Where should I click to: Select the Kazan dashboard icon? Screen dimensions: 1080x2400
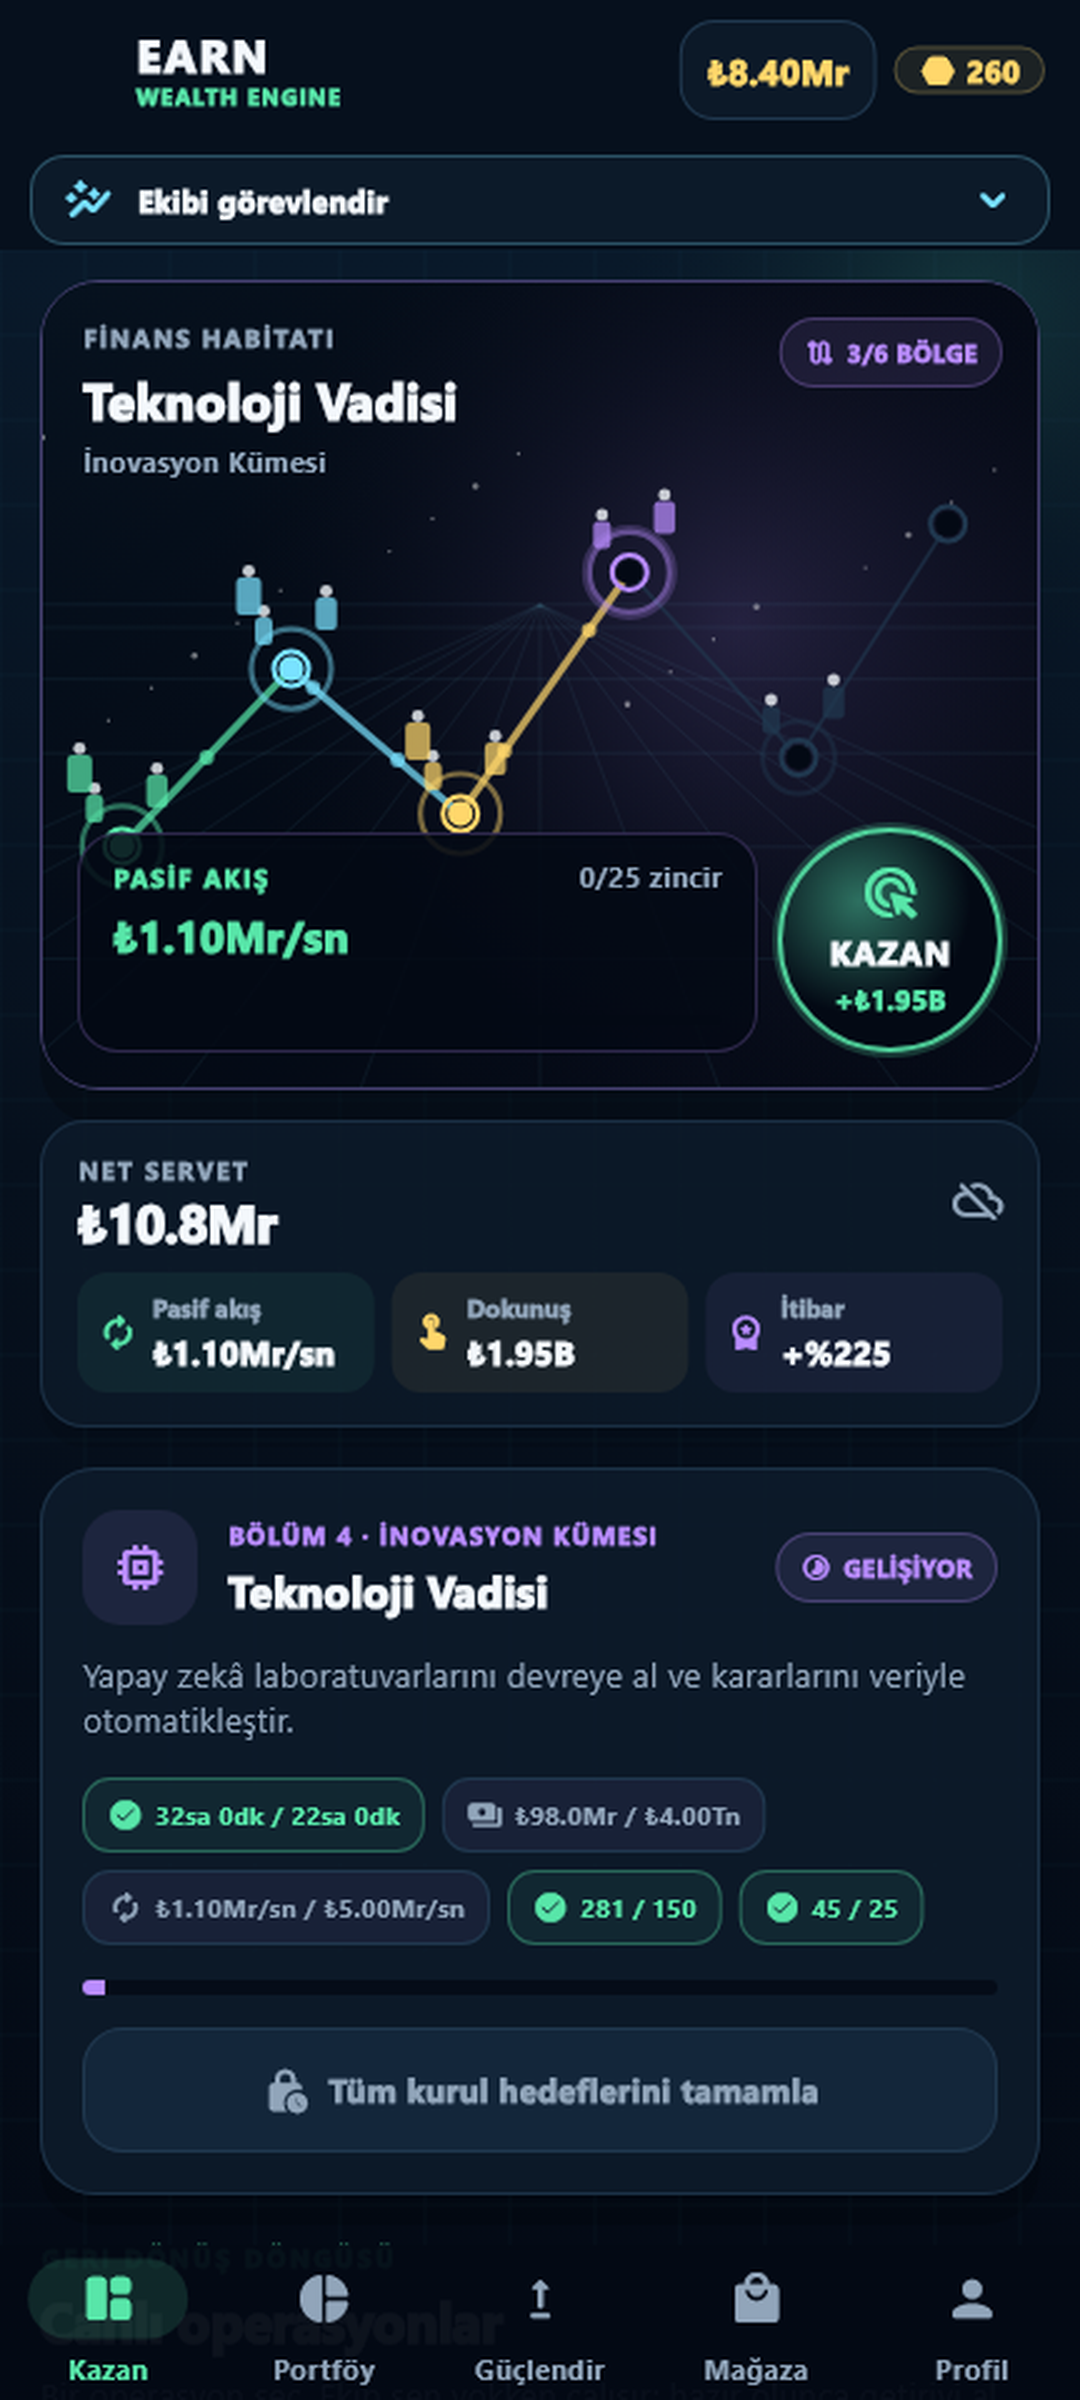(x=108, y=2298)
